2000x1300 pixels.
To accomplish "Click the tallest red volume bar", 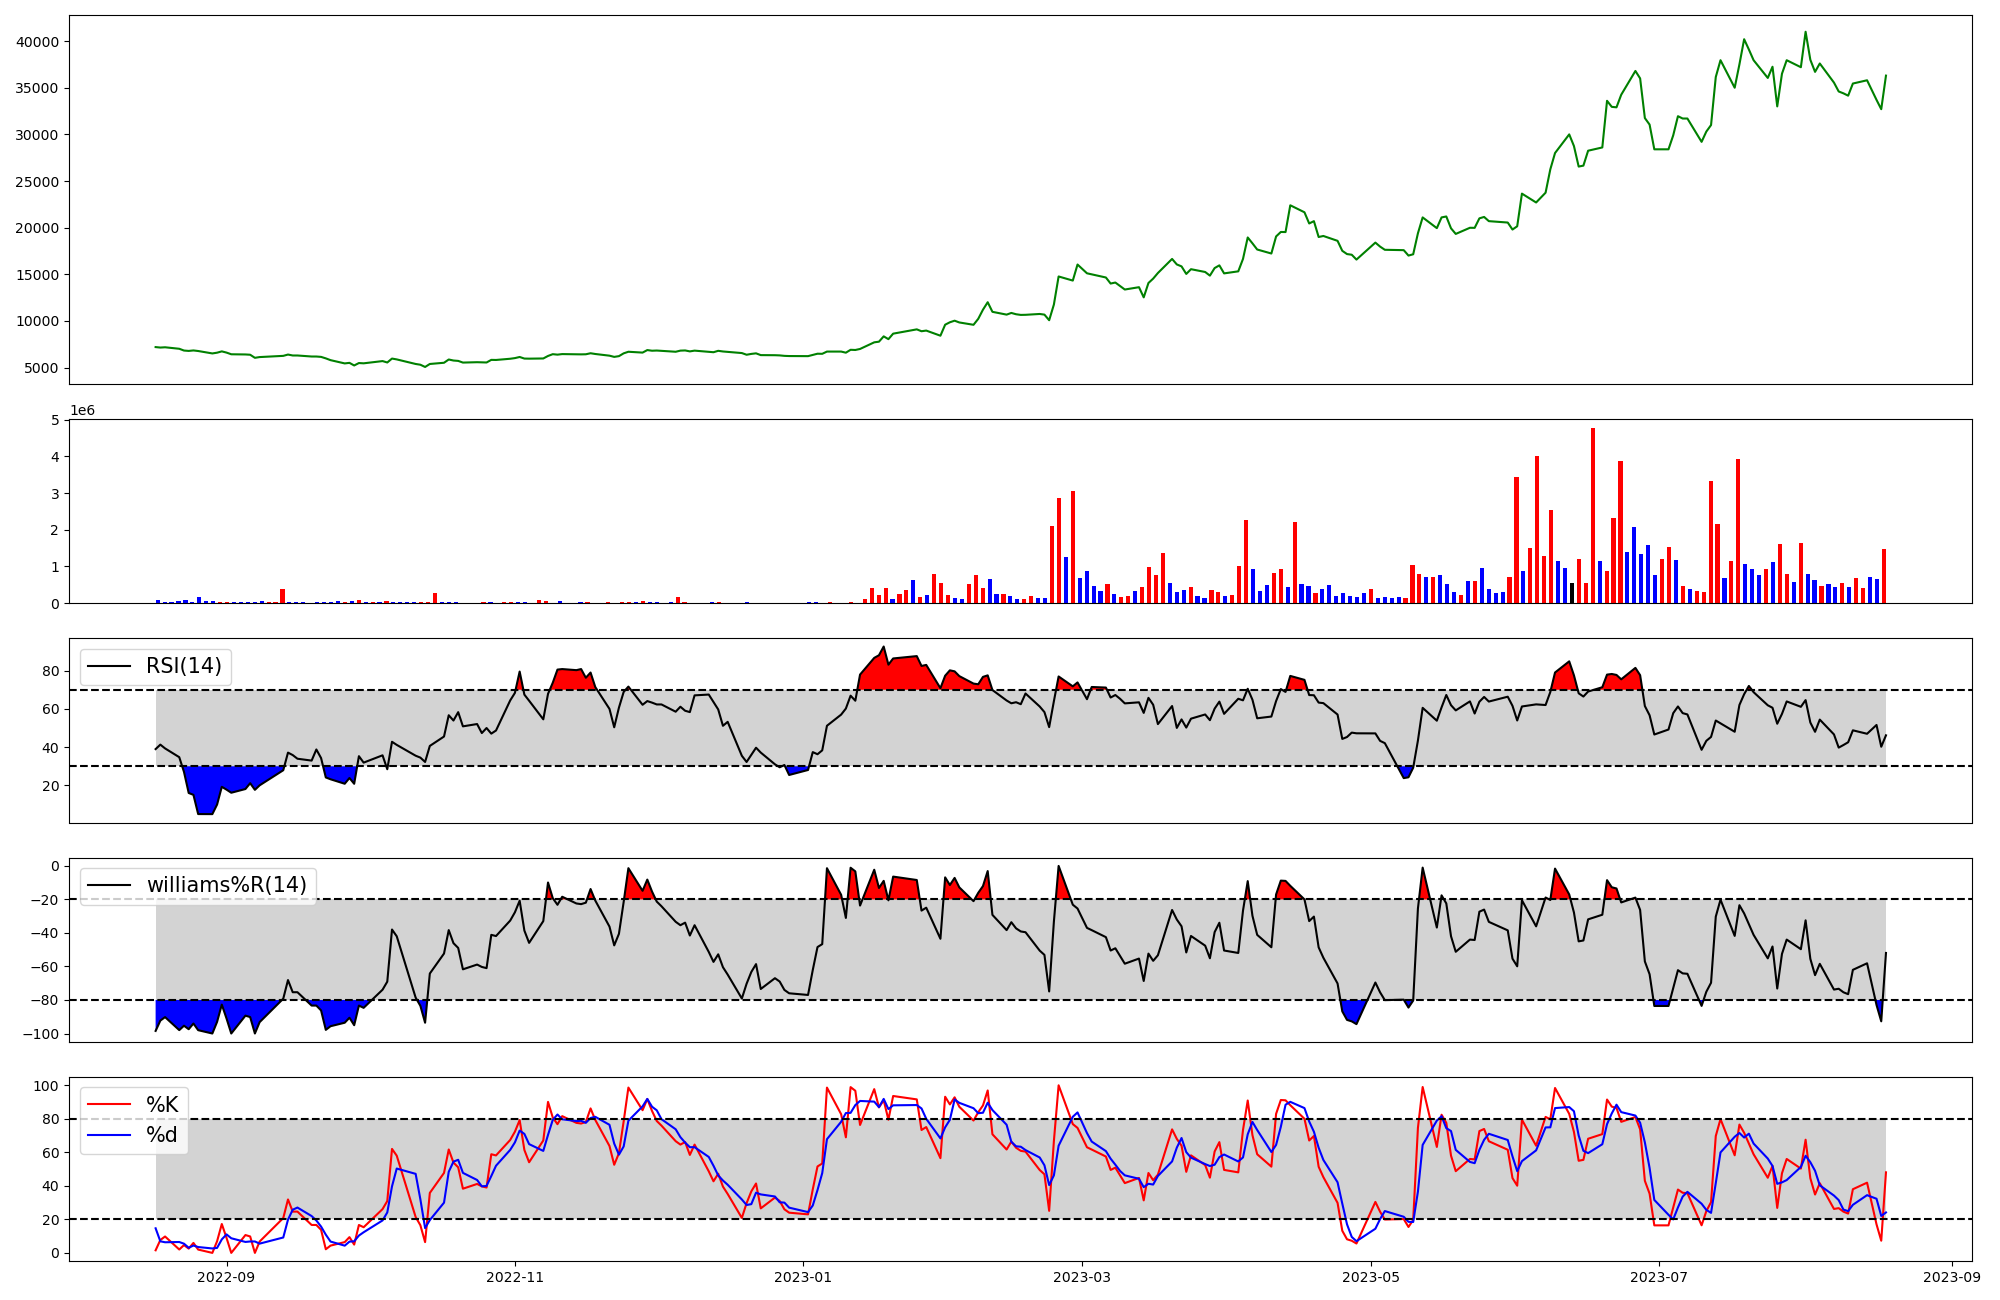I will tap(1593, 516).
